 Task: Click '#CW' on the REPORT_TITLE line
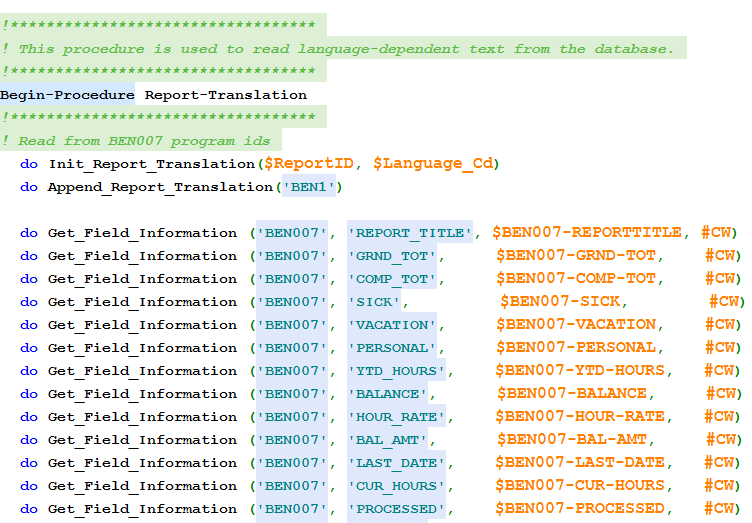(716, 232)
